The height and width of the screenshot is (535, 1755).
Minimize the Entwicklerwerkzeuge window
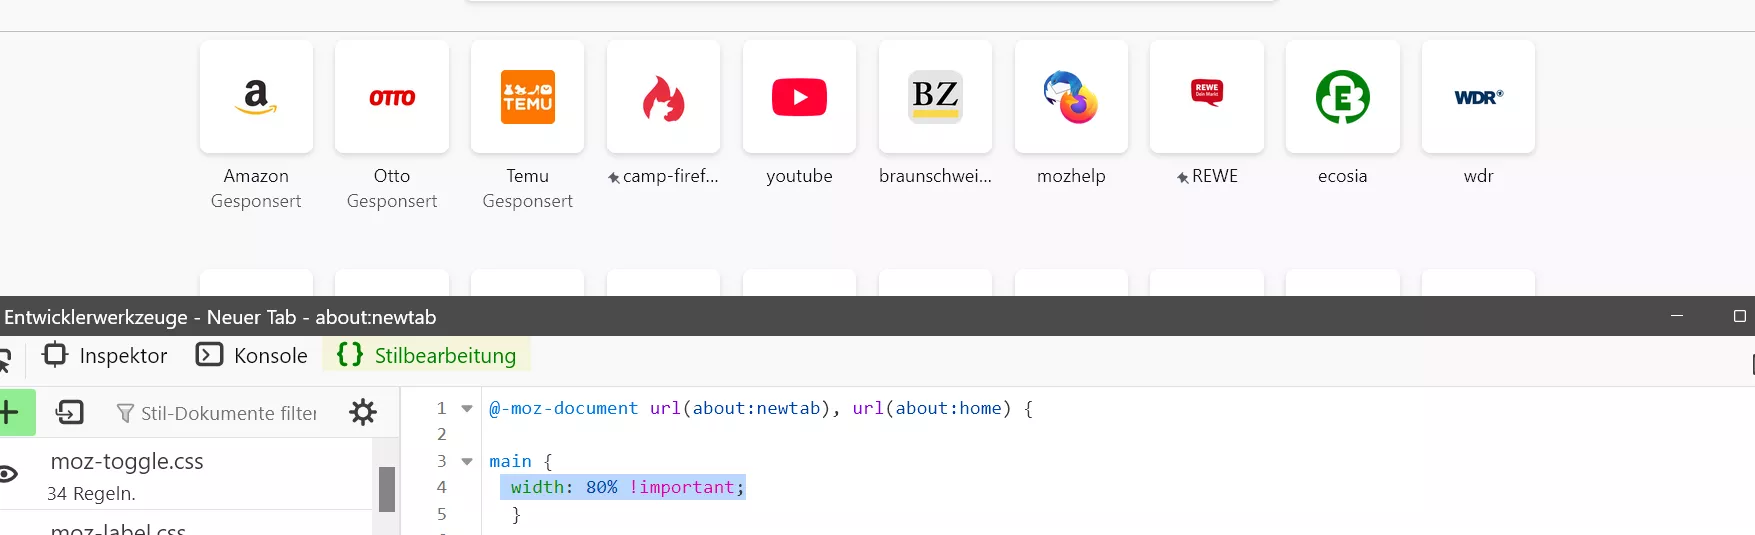coord(1677,316)
